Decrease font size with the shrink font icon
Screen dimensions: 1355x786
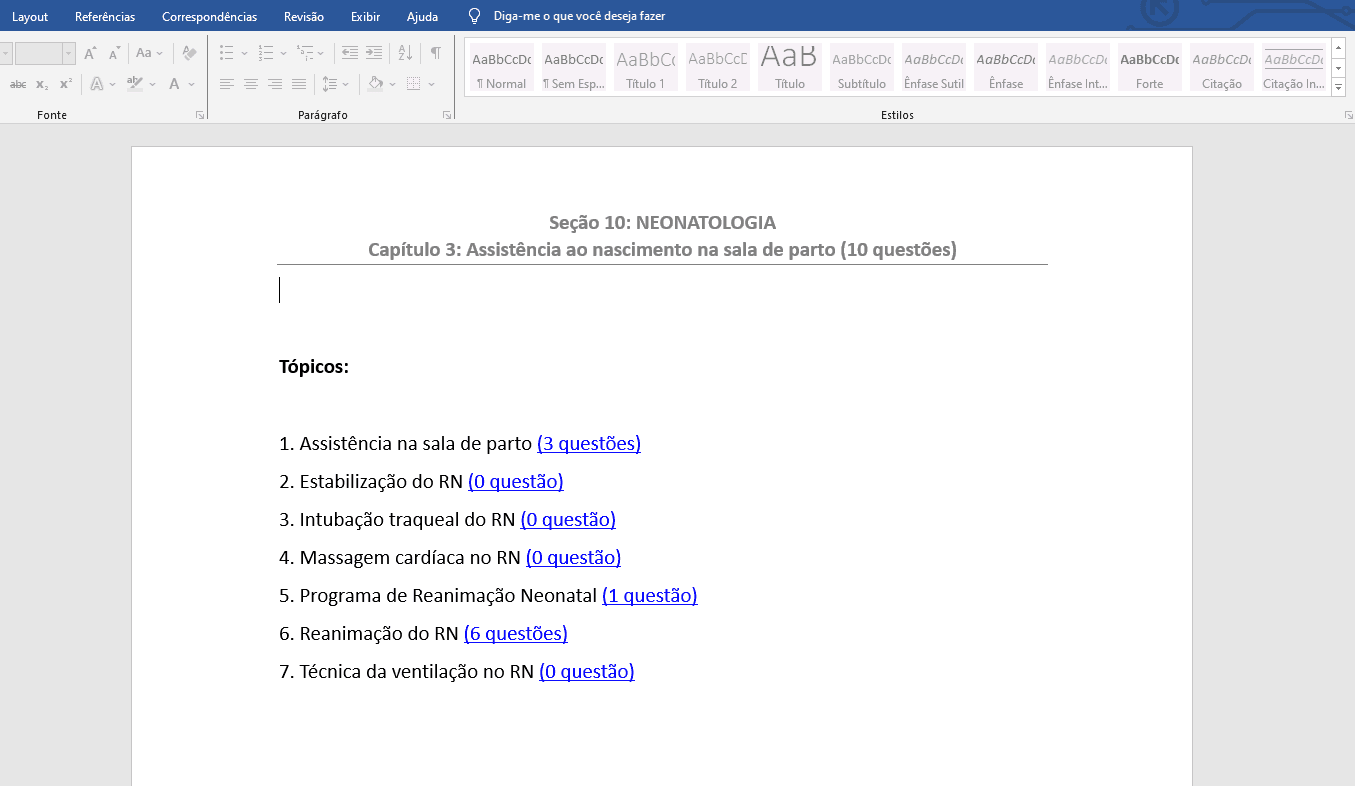(114, 53)
